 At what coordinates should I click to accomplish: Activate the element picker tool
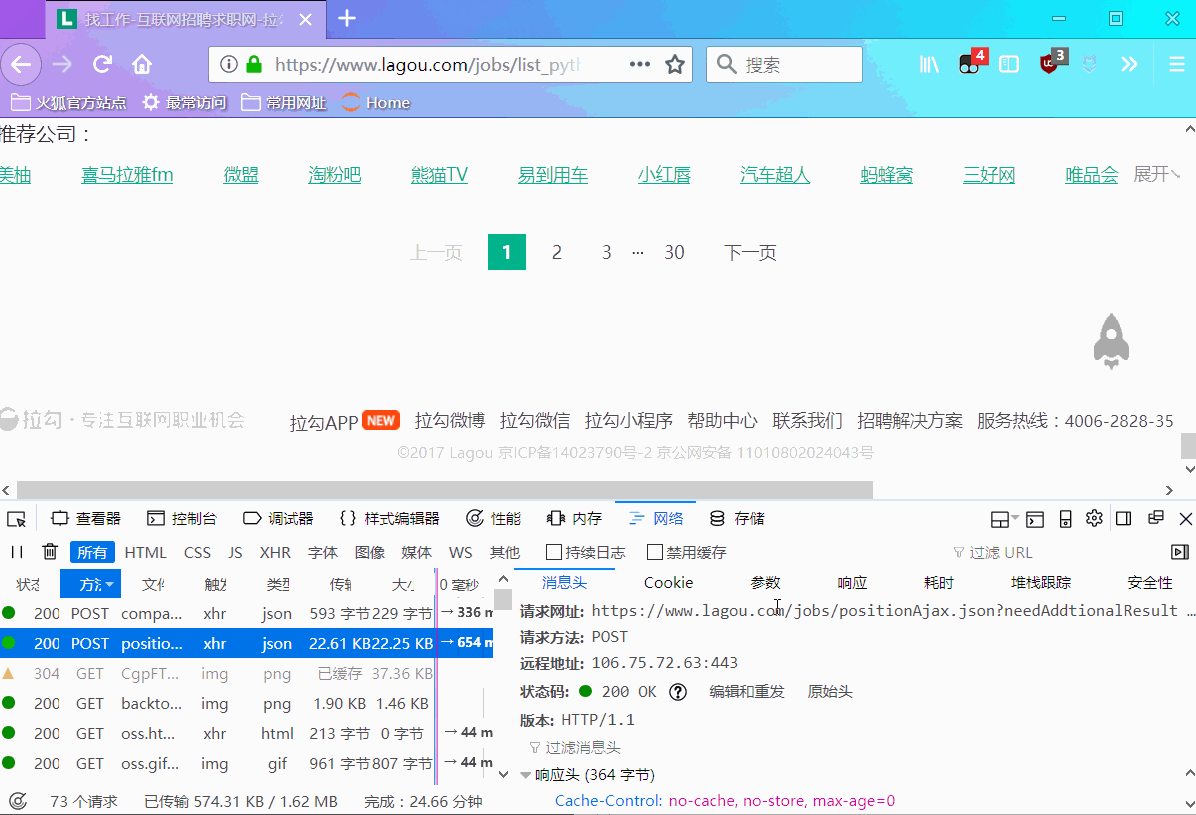(x=17, y=519)
